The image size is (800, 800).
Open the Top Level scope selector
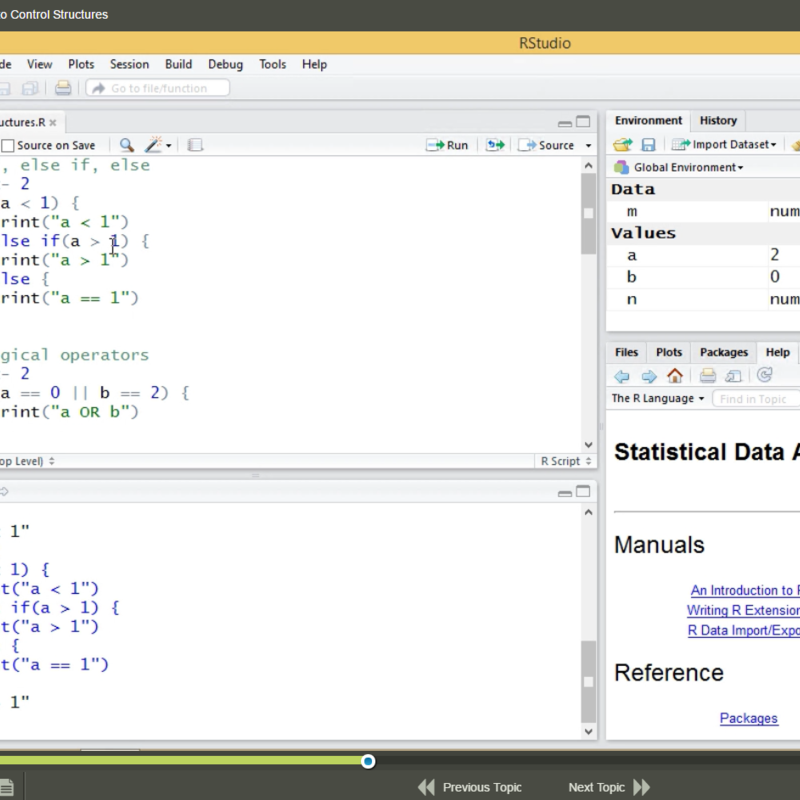click(28, 461)
